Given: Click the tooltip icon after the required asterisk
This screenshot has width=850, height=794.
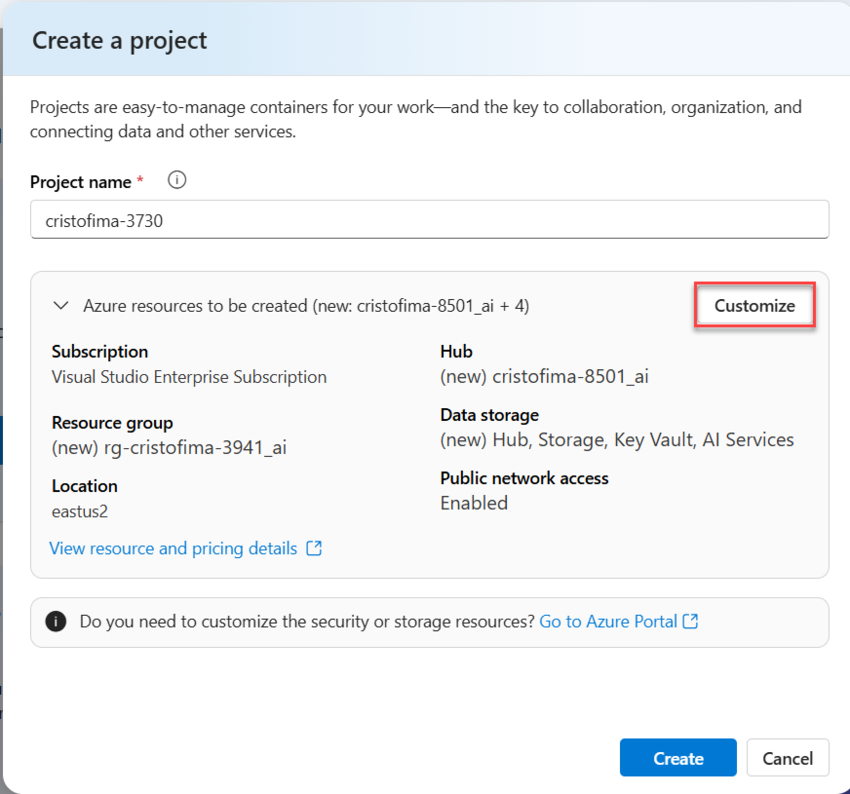Looking at the screenshot, I should pyautogui.click(x=177, y=180).
